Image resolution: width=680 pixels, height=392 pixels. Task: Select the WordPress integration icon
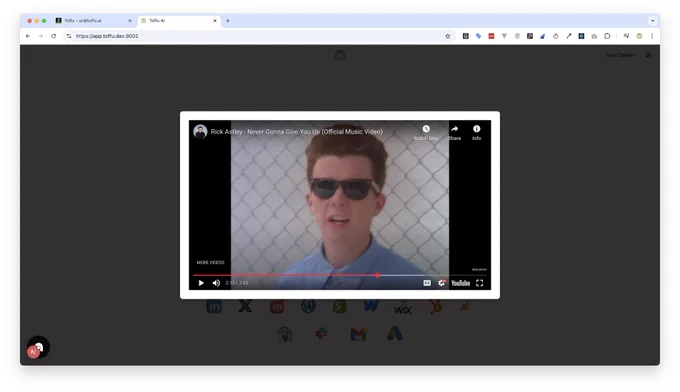[x=308, y=306]
